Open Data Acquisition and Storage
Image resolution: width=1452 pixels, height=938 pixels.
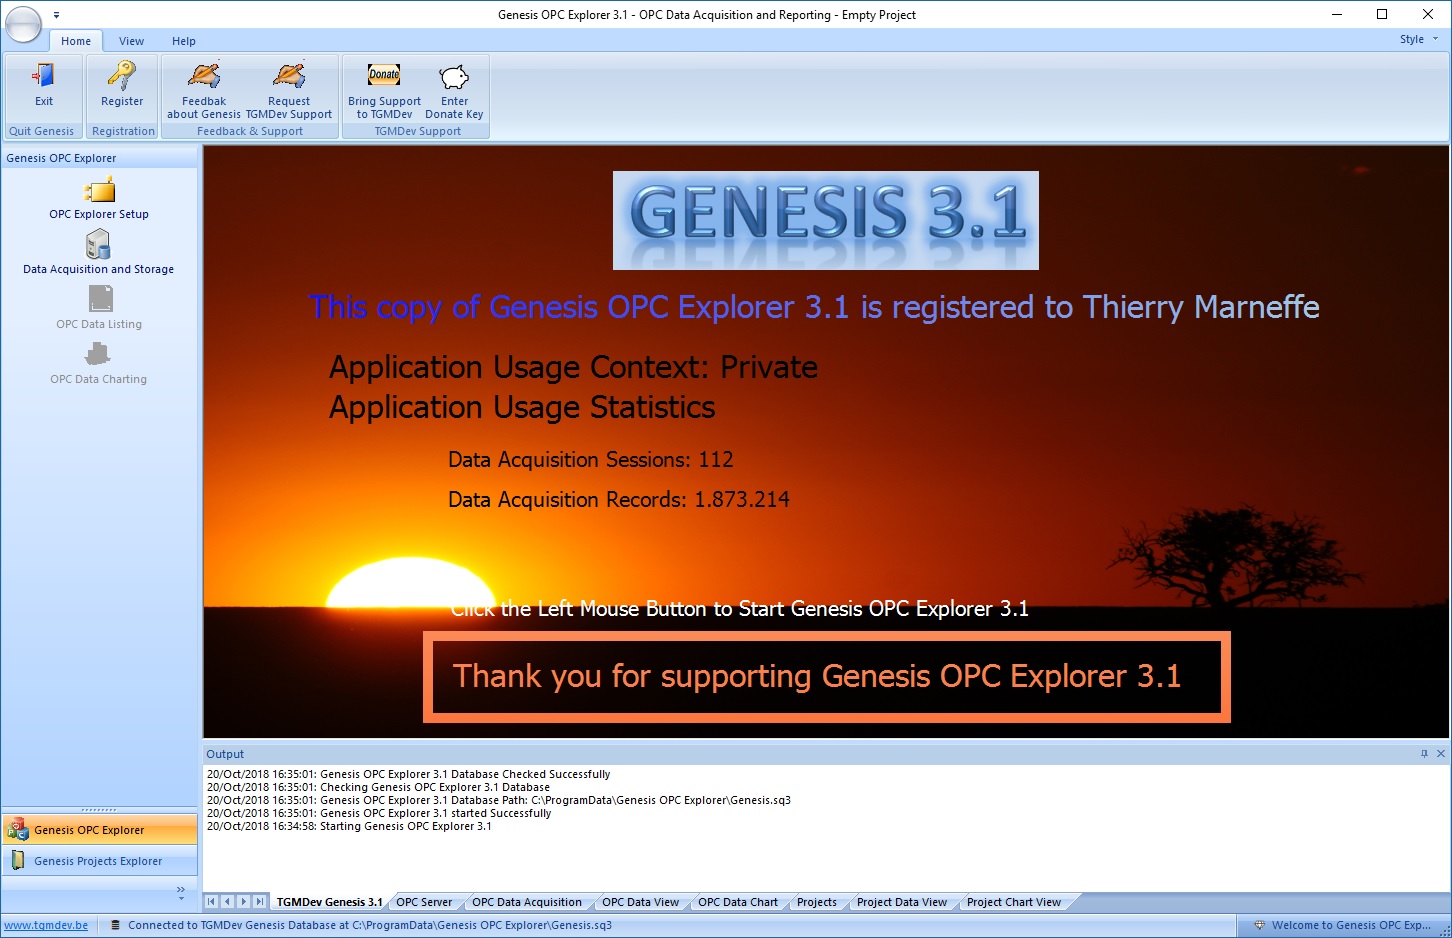coord(99,253)
